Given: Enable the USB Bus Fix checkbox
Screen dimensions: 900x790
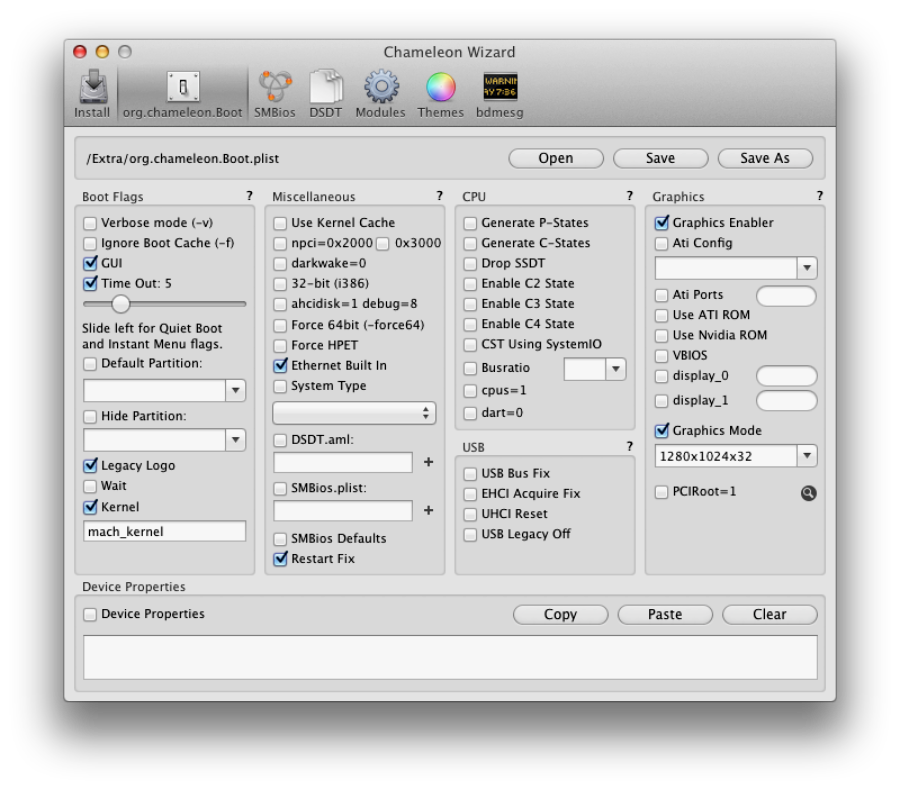Looking at the screenshot, I should click(x=471, y=474).
